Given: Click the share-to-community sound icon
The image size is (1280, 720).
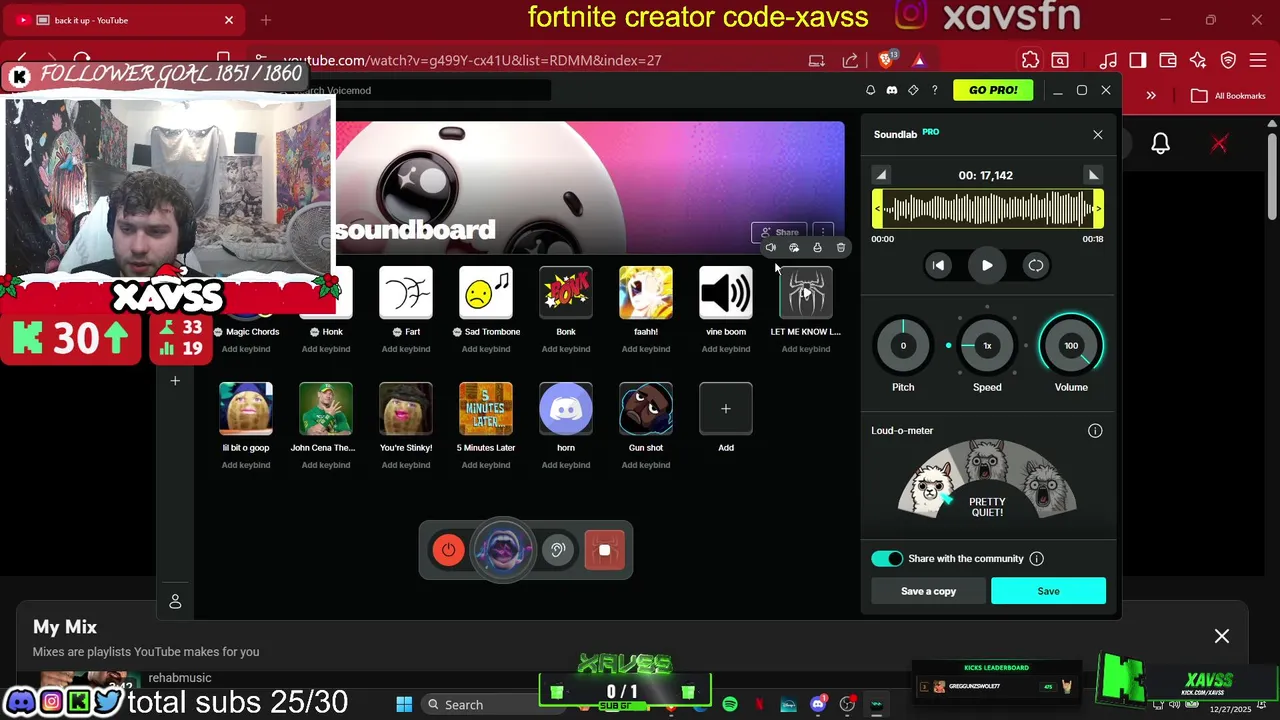Looking at the screenshot, I should (794, 248).
